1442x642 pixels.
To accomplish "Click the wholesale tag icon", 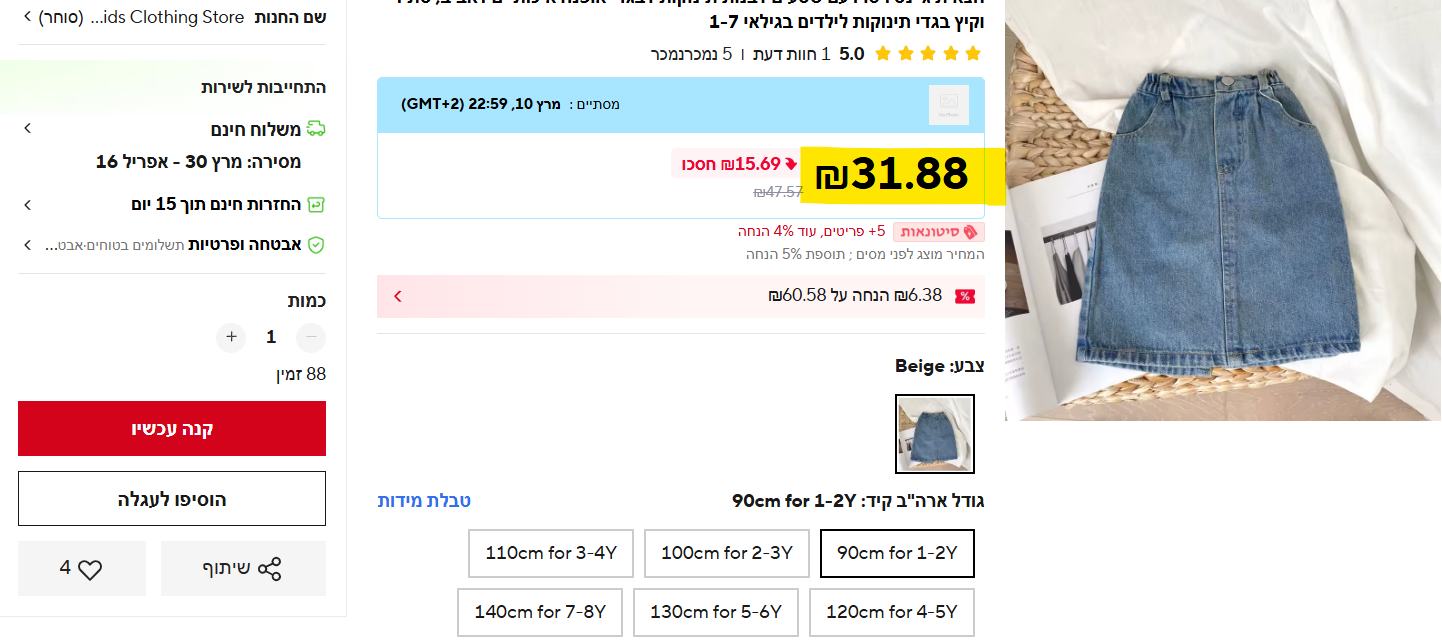I will [969, 232].
